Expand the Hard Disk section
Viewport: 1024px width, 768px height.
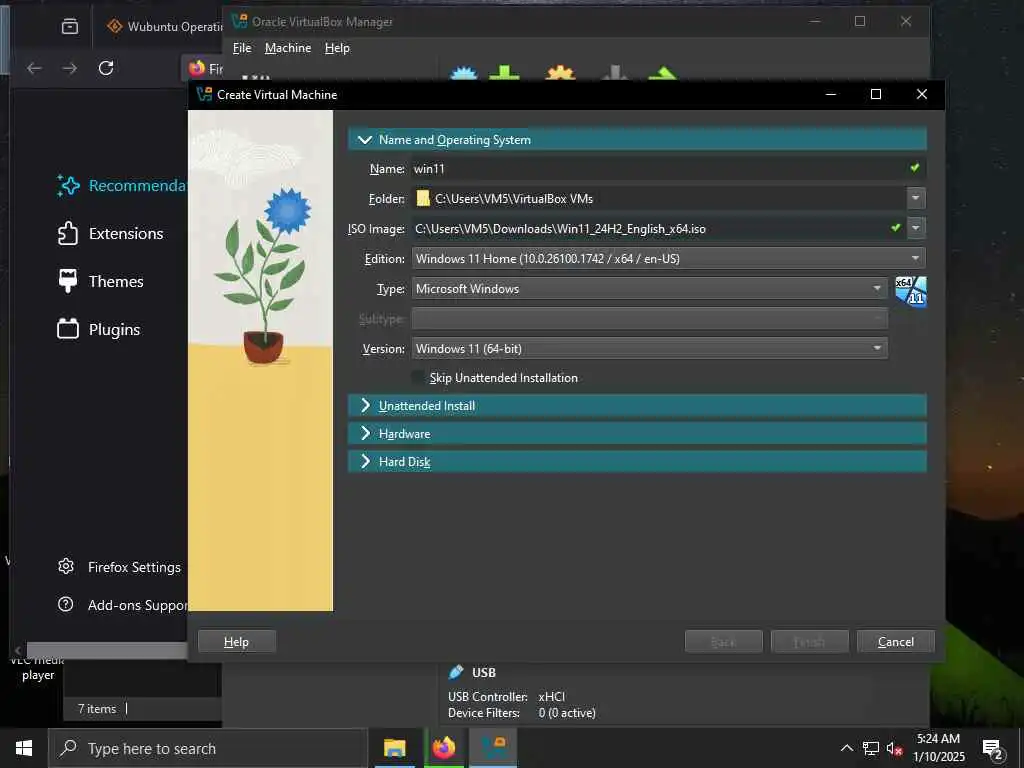pyautogui.click(x=637, y=462)
